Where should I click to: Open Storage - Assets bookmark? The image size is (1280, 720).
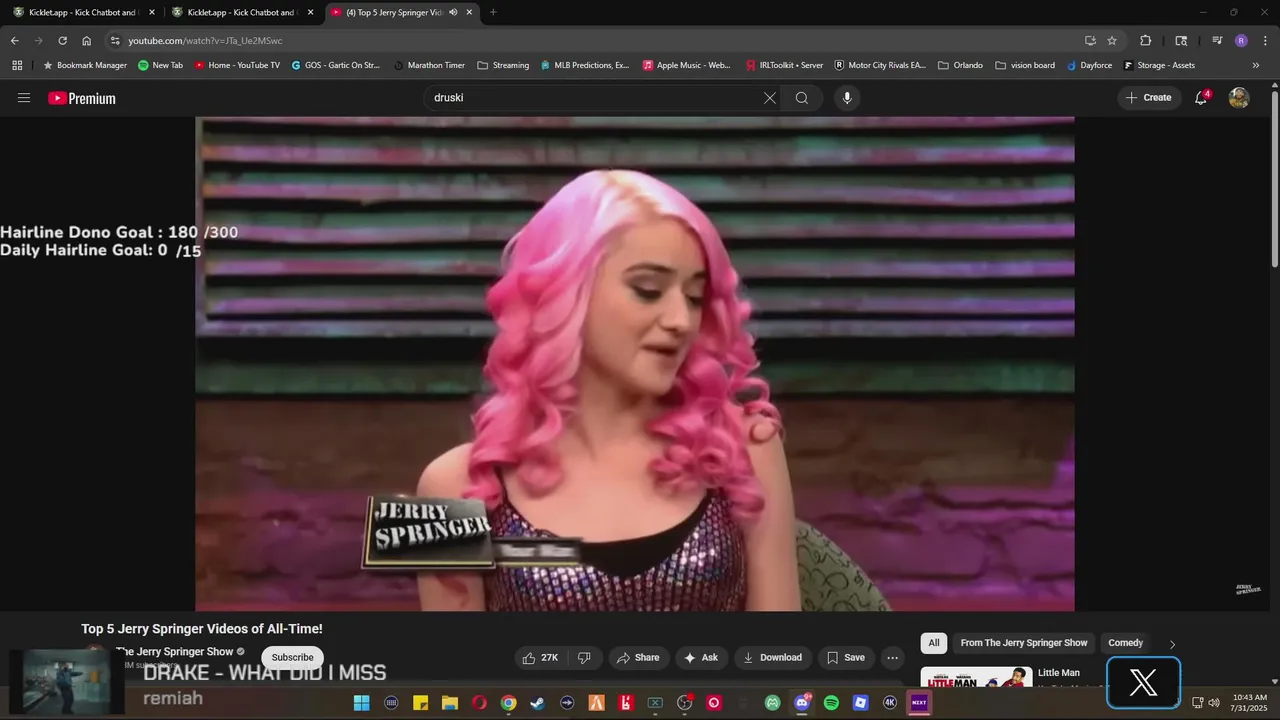1160,65
